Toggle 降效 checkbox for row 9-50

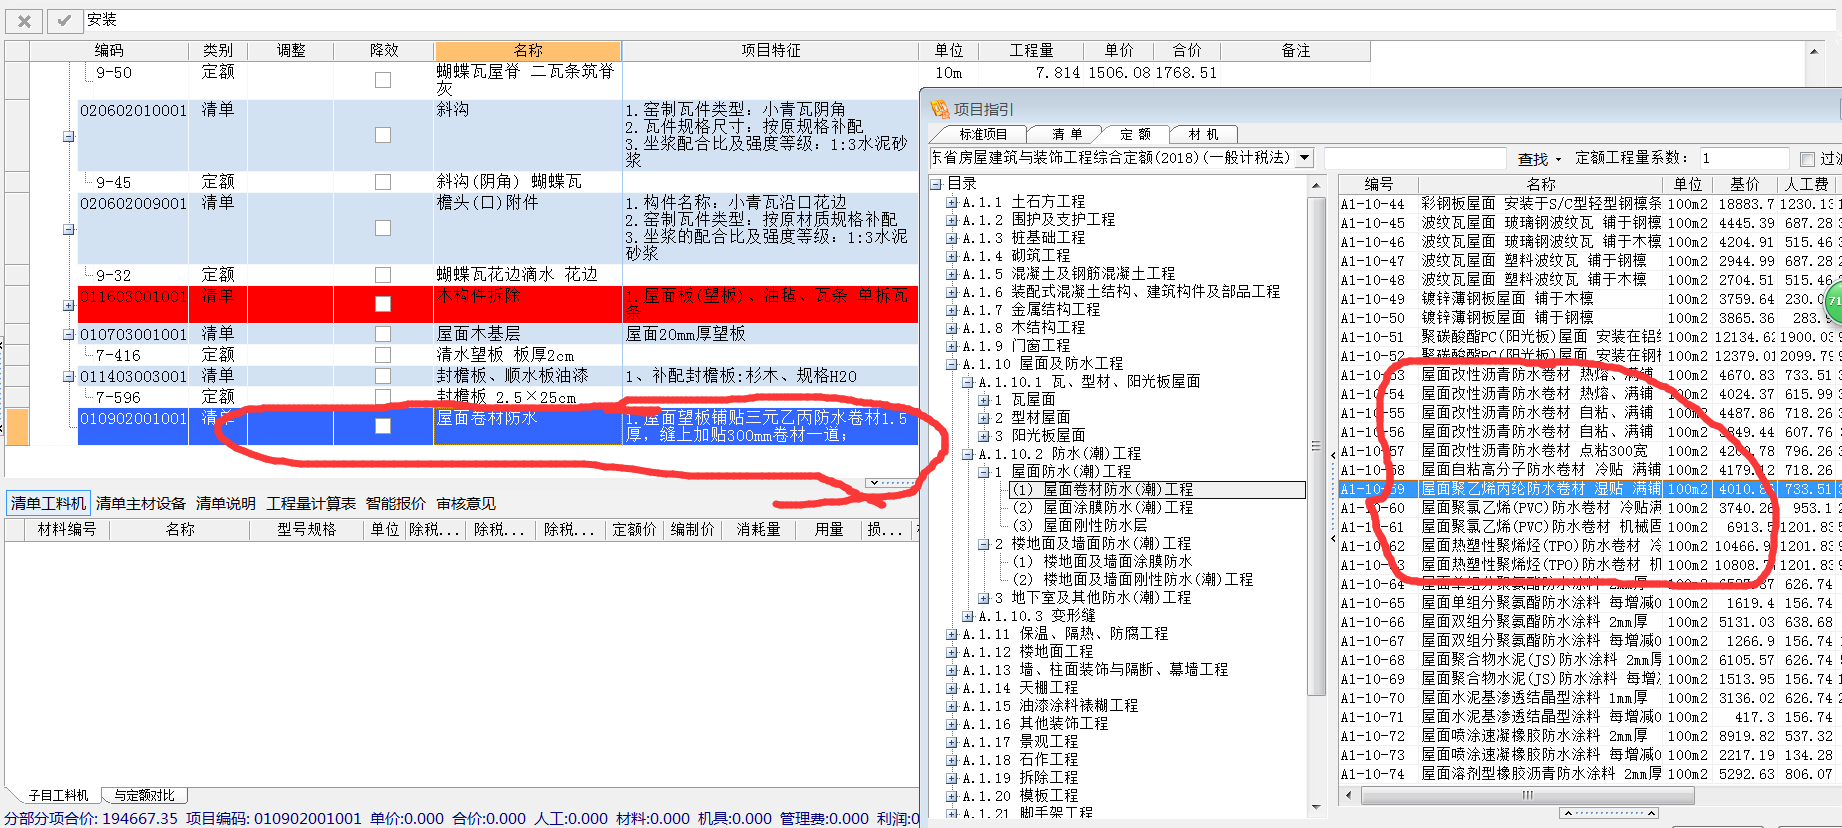click(383, 80)
